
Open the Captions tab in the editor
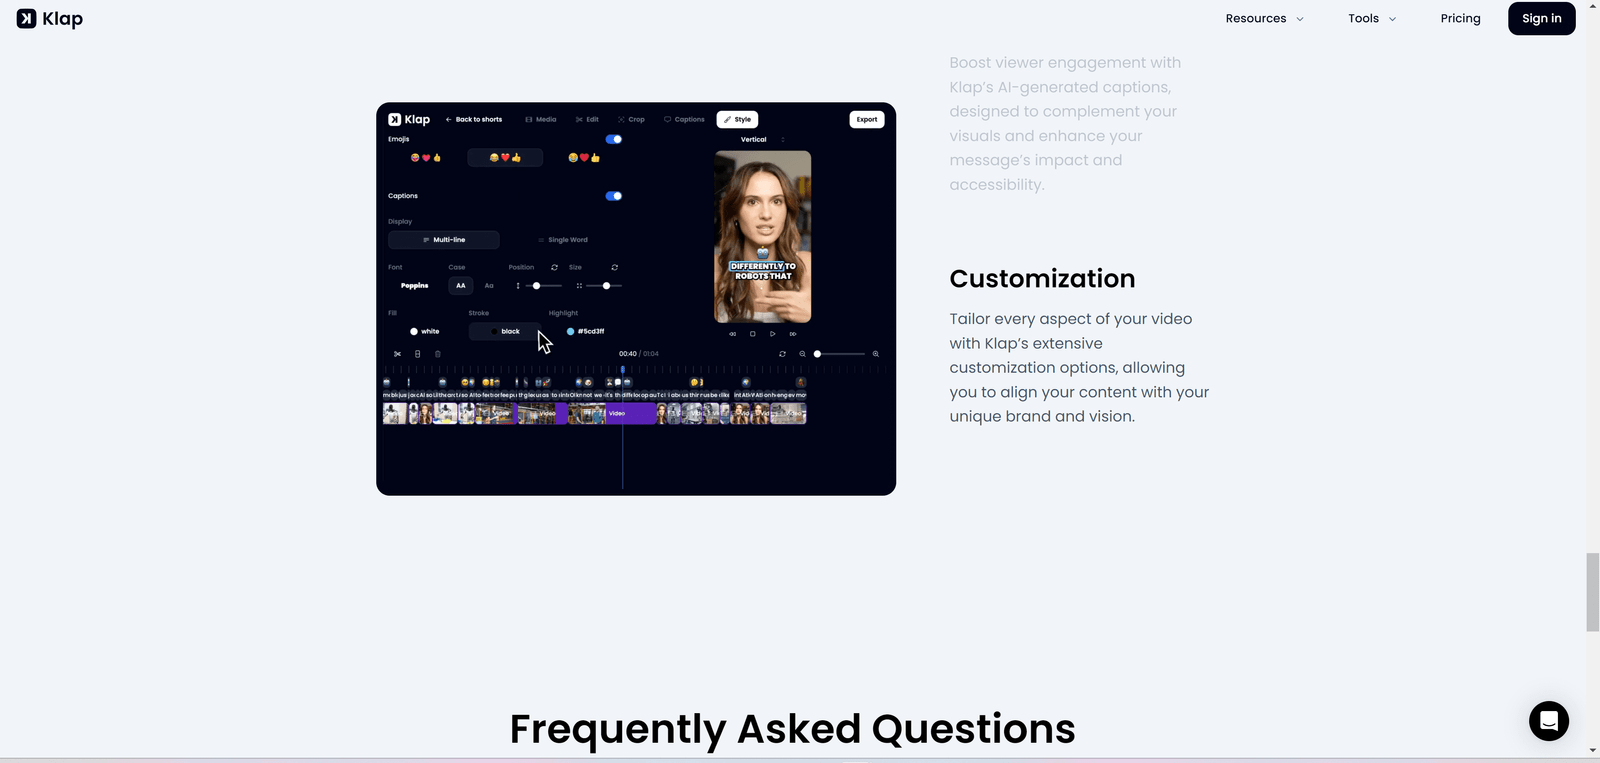[x=684, y=119]
